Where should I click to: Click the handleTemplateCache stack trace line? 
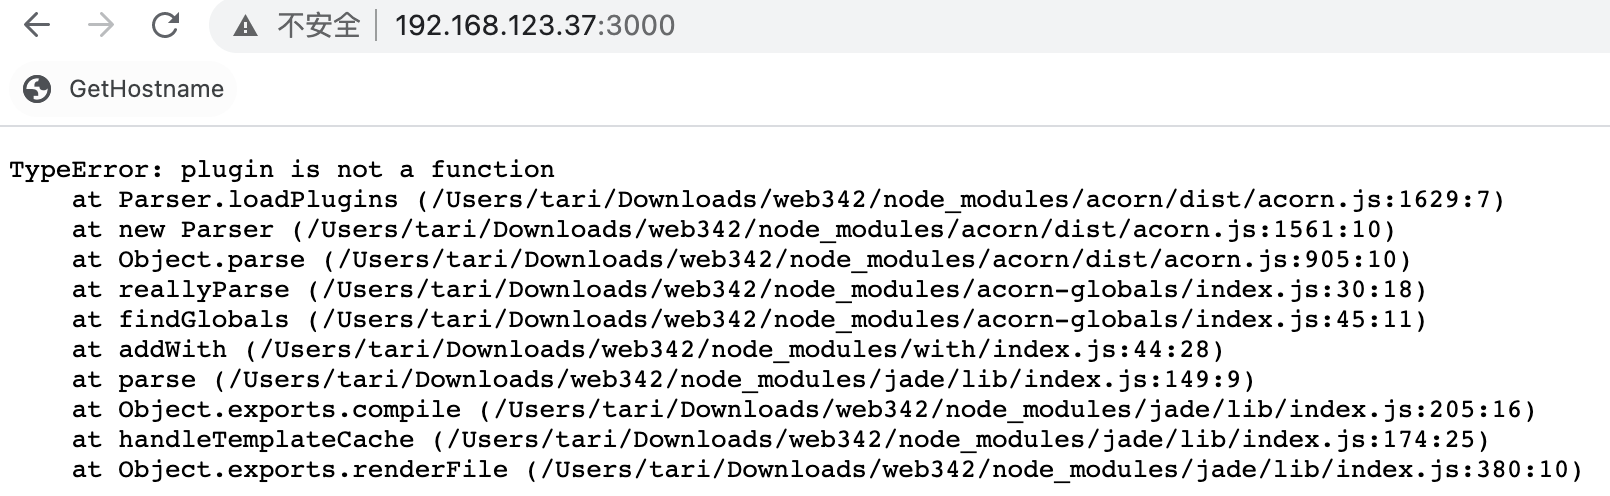click(x=780, y=439)
